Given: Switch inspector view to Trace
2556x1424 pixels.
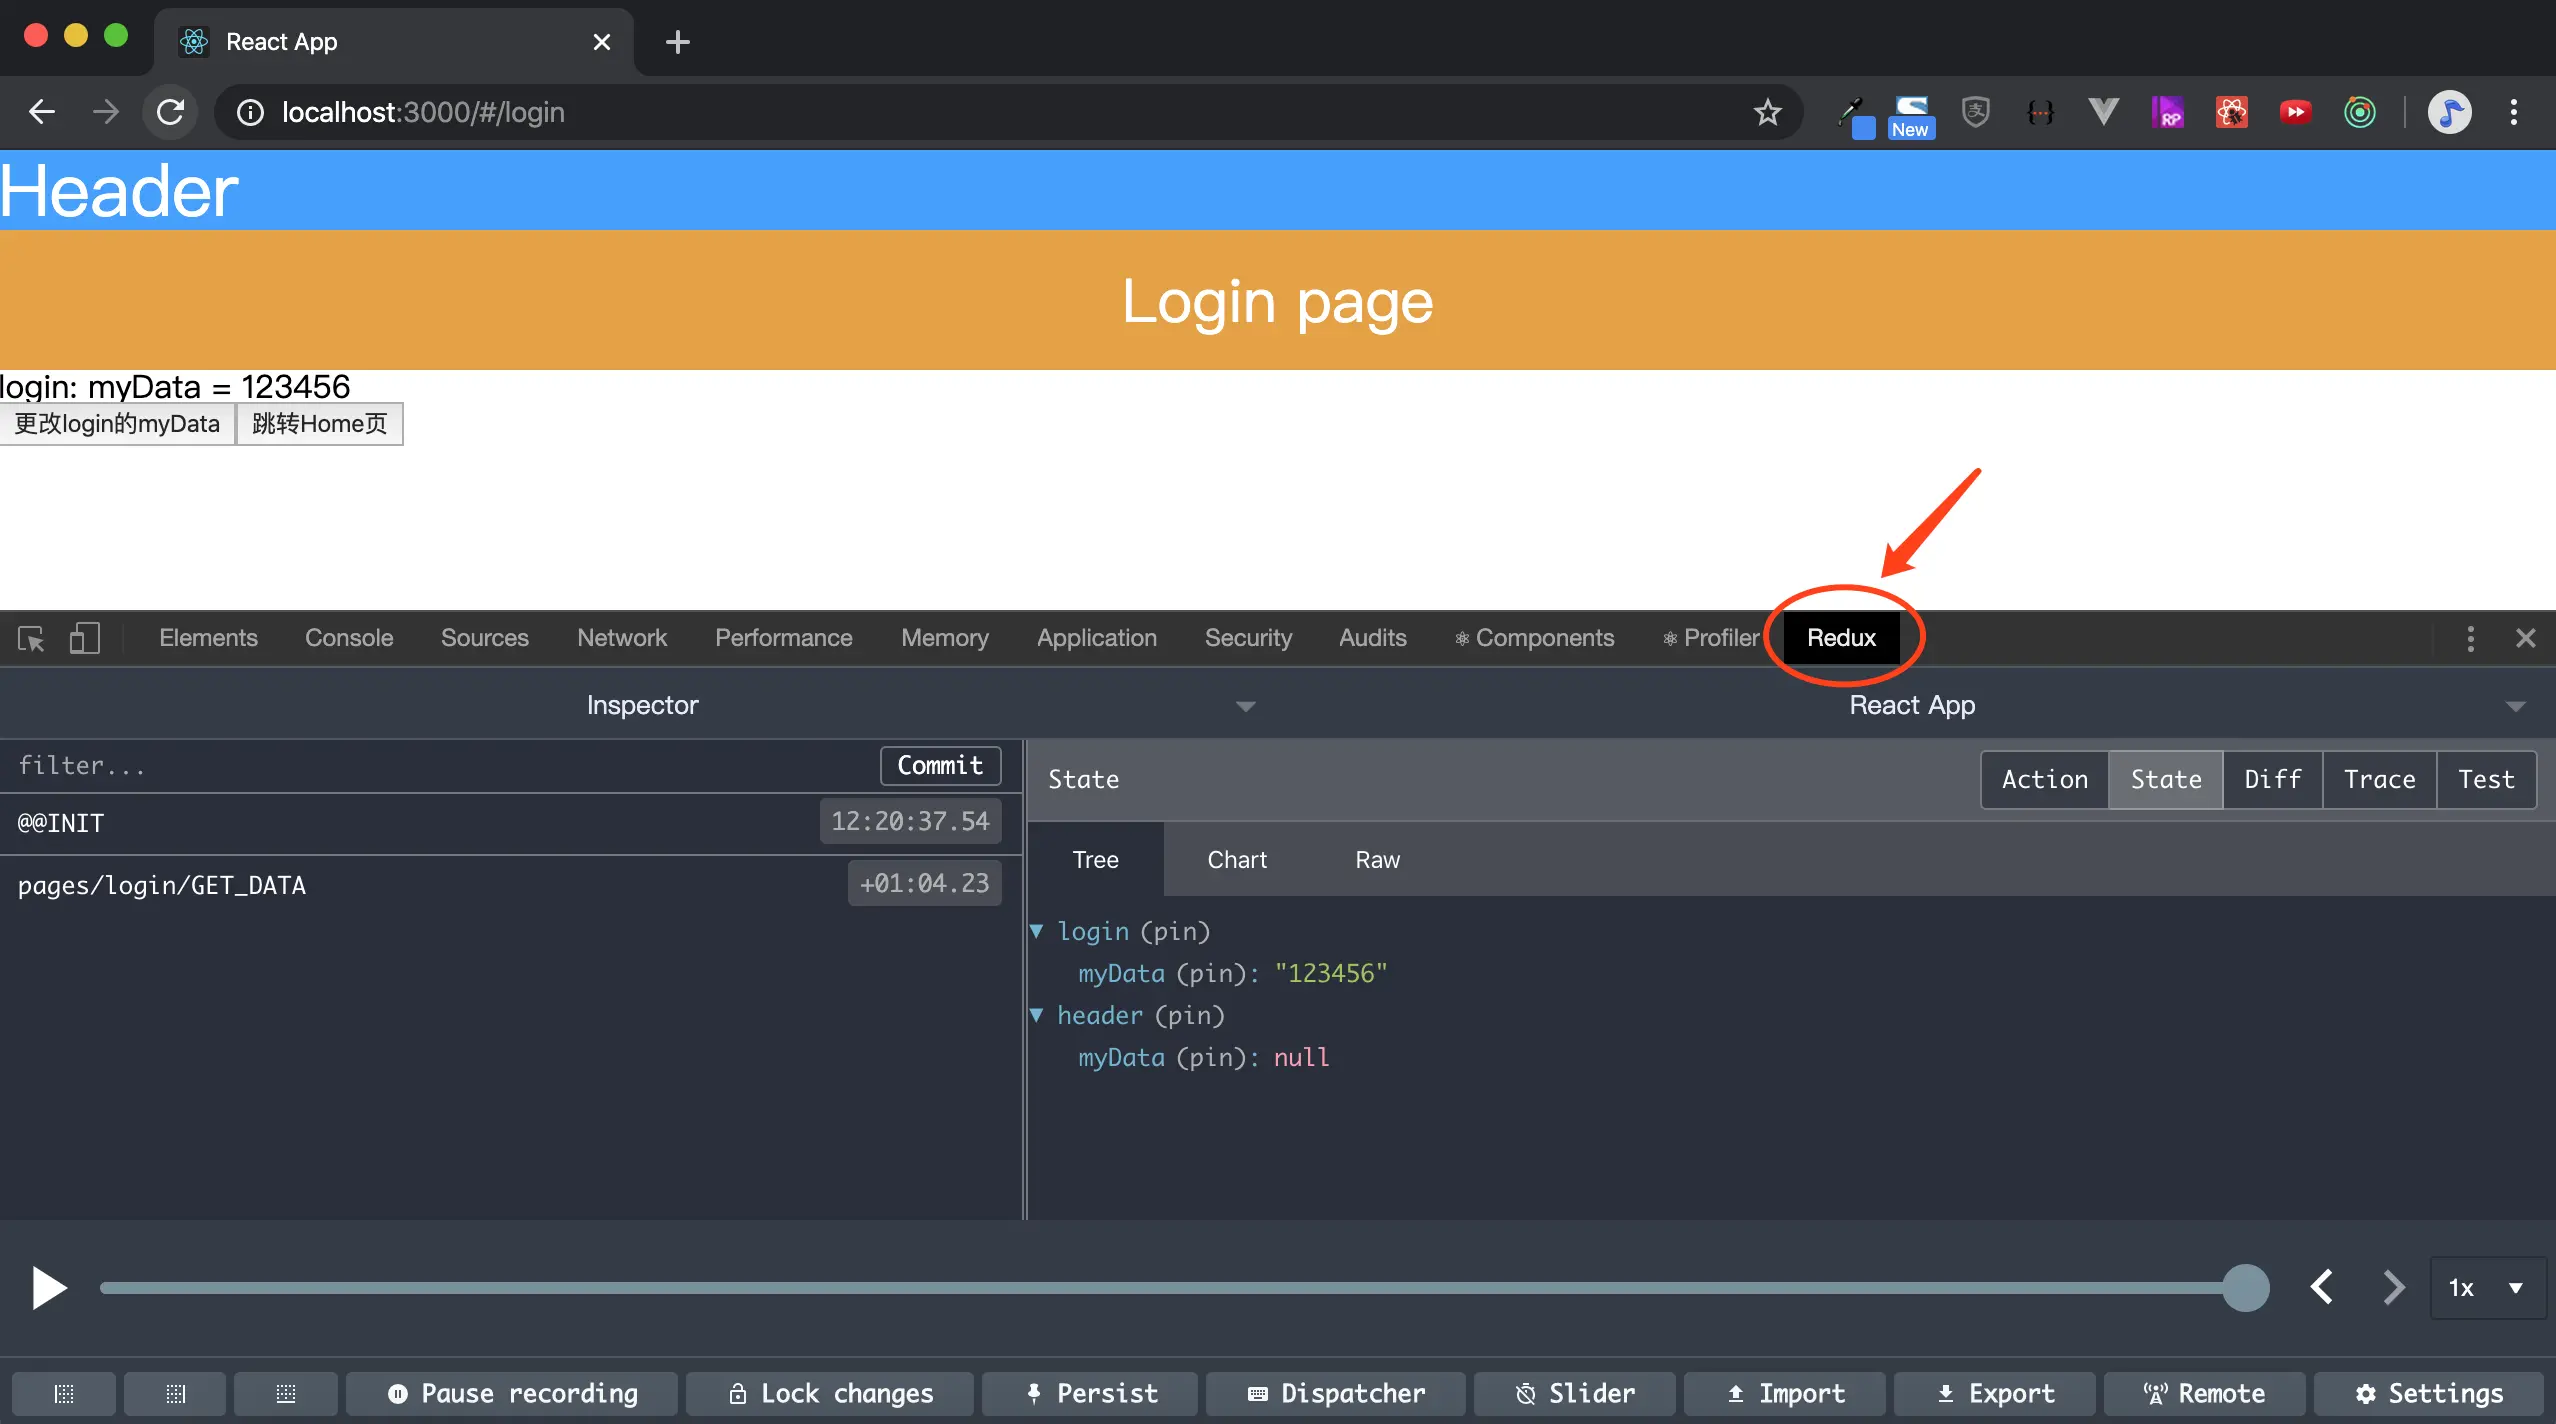Looking at the screenshot, I should click(x=2379, y=779).
